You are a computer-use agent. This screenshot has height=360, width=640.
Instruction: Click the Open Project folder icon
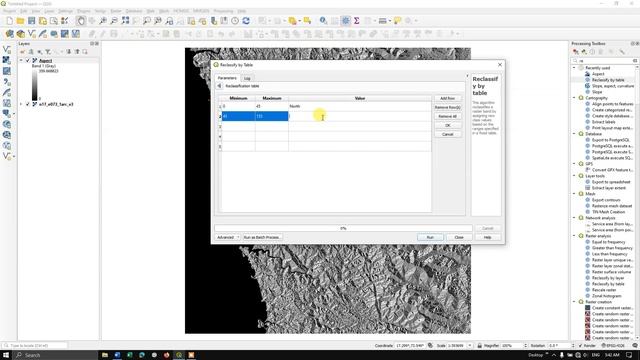(20, 21)
